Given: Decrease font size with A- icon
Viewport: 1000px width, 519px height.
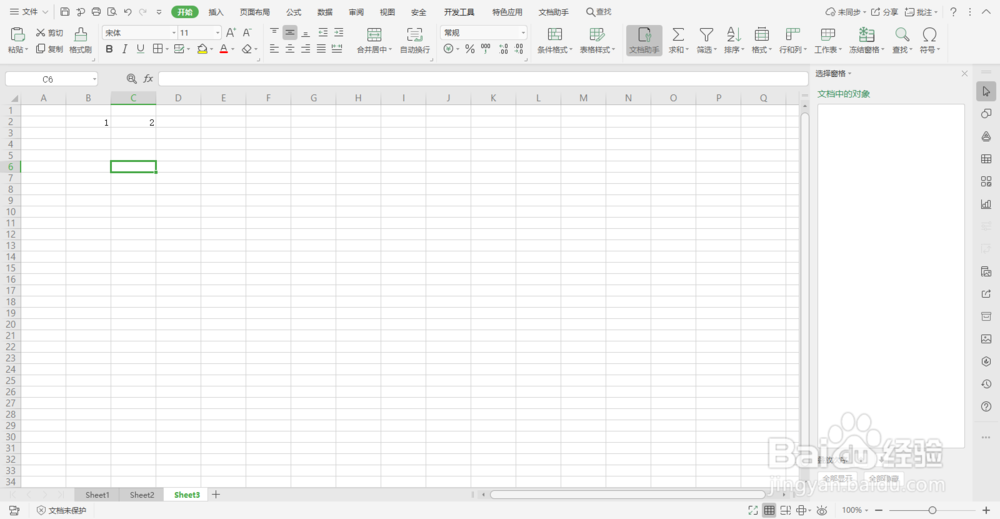Looking at the screenshot, I should click(247, 33).
